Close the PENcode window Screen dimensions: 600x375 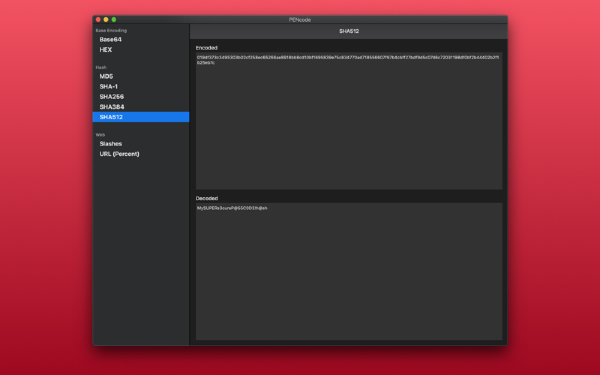[98, 20]
